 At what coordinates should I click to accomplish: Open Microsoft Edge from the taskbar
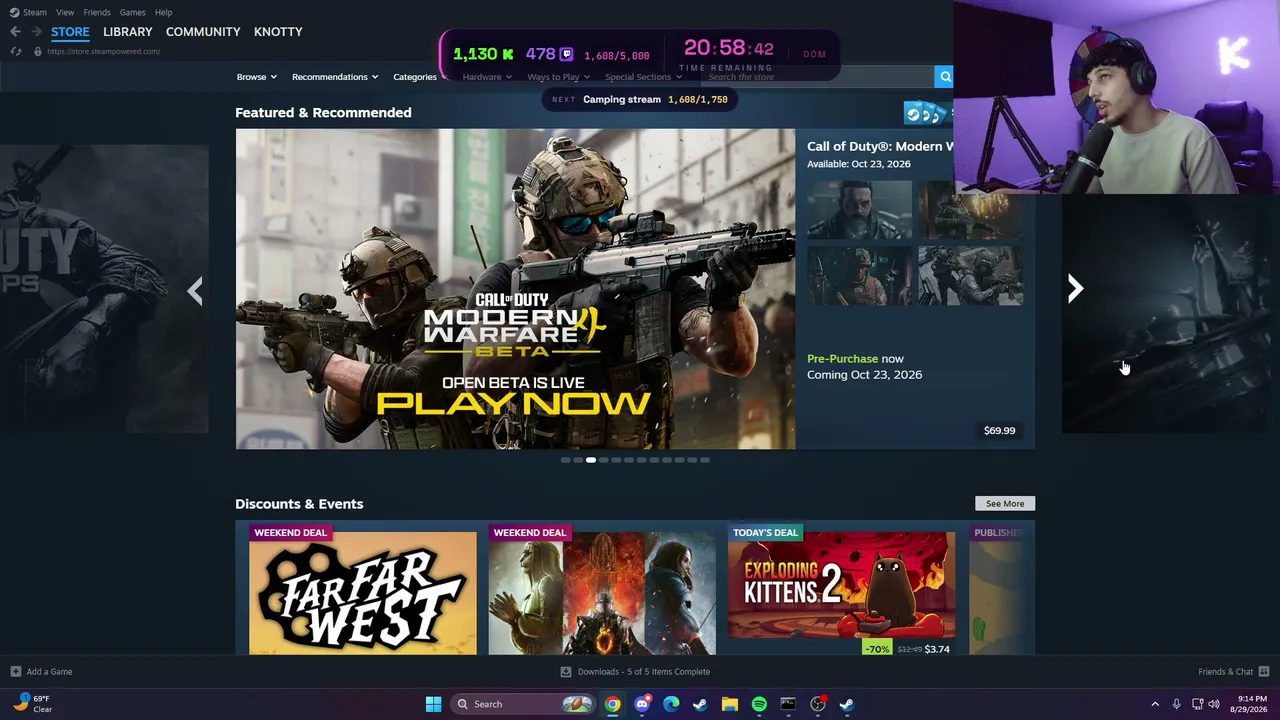(671, 704)
